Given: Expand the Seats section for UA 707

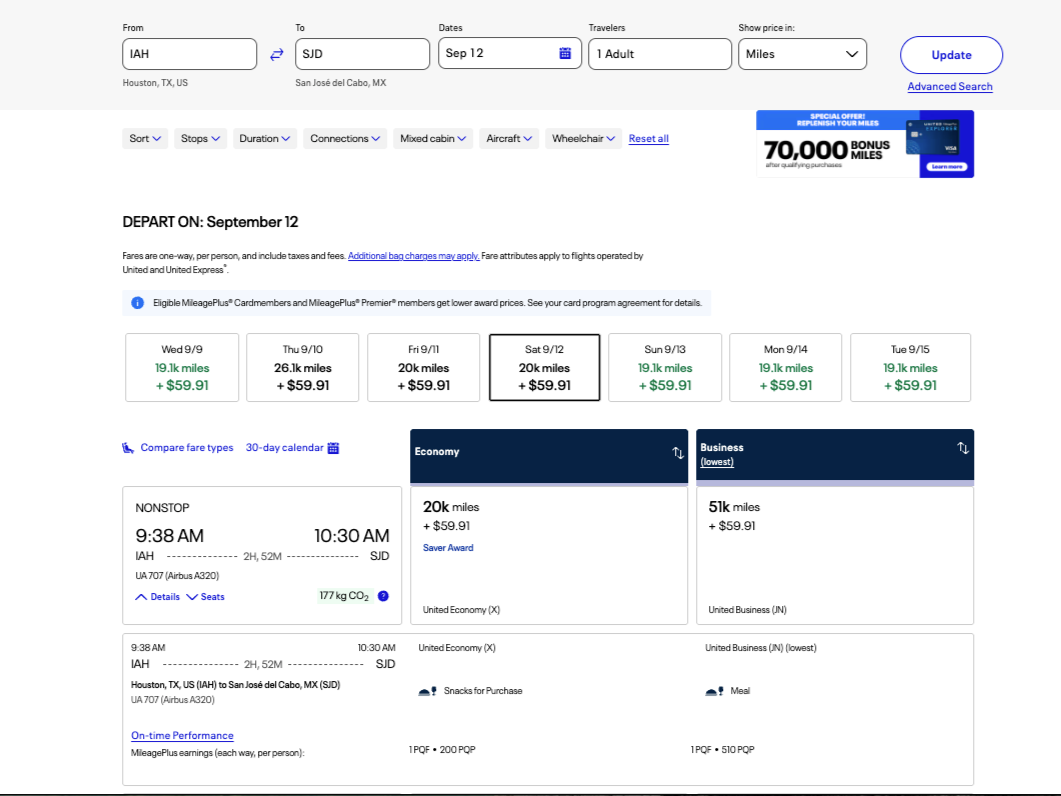Looking at the screenshot, I should (x=206, y=597).
